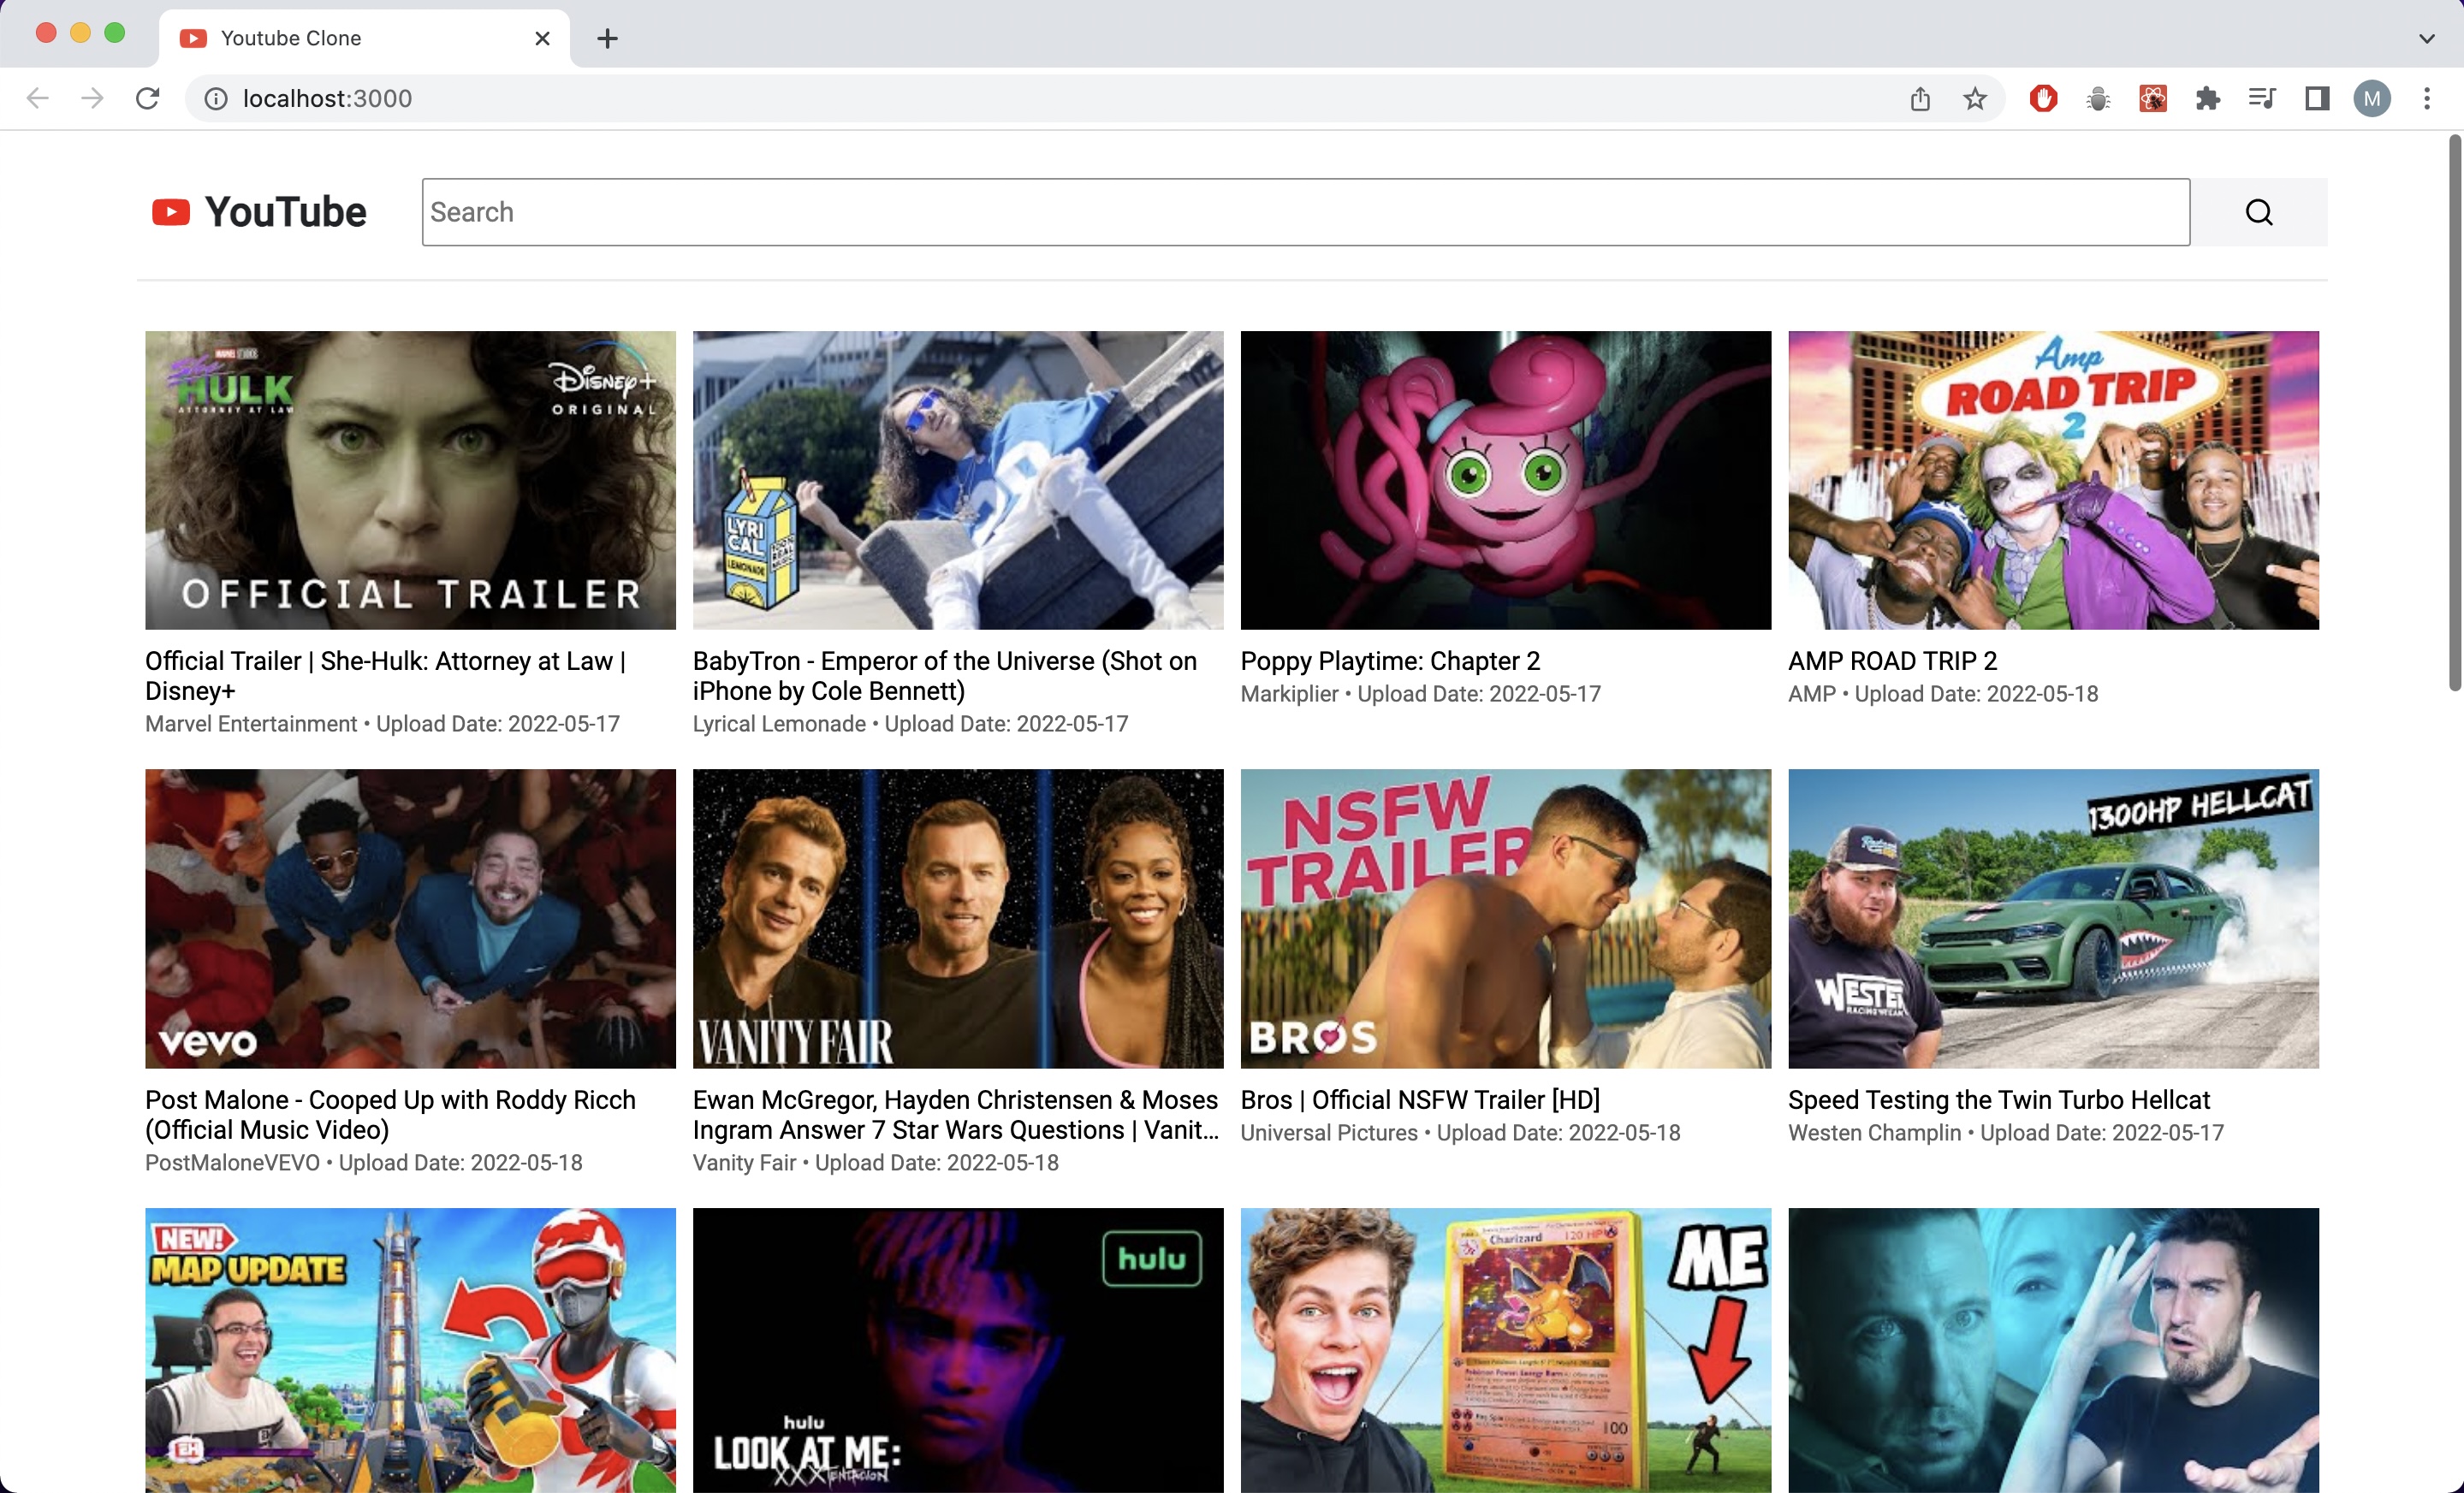The image size is (2464, 1493).
Task: Click the site info icon in address bar
Action: 216,98
